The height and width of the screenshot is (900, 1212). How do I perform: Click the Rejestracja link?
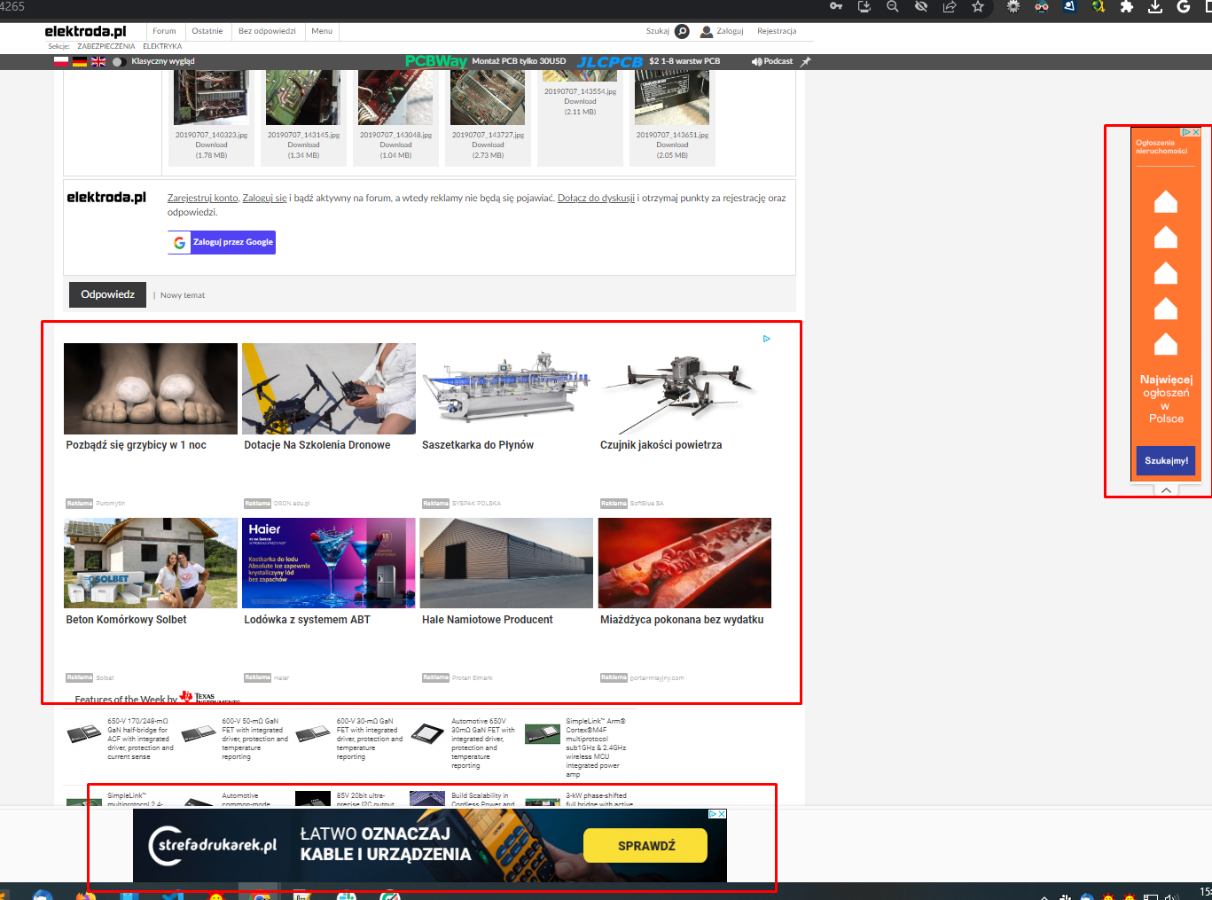(x=777, y=31)
